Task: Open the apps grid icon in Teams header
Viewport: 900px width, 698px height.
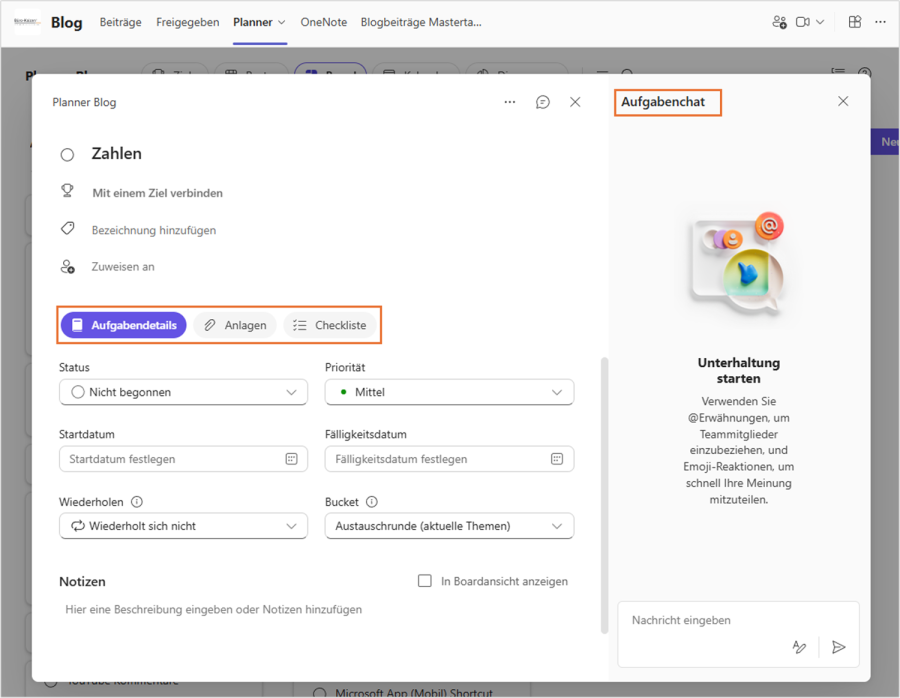Action: pyautogui.click(x=854, y=21)
